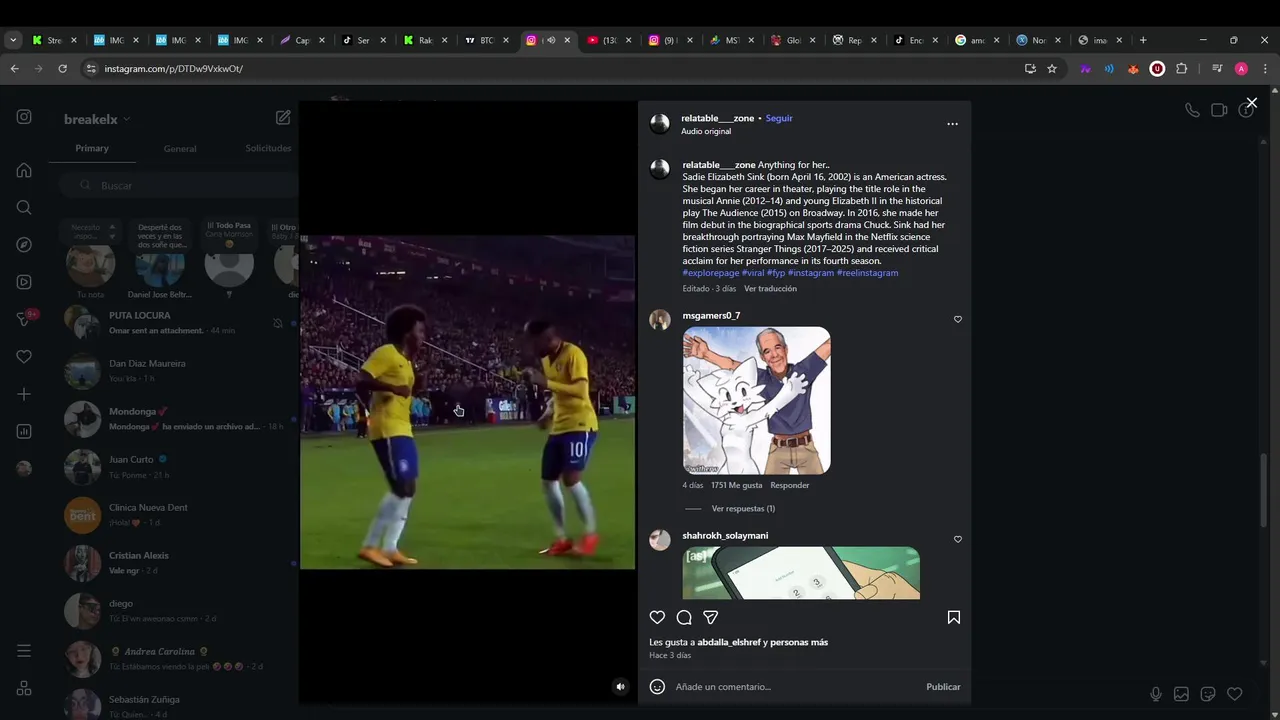Screen dimensions: 1280x720
Task: Follow relatable___zone with the Seguir button
Action: (779, 118)
